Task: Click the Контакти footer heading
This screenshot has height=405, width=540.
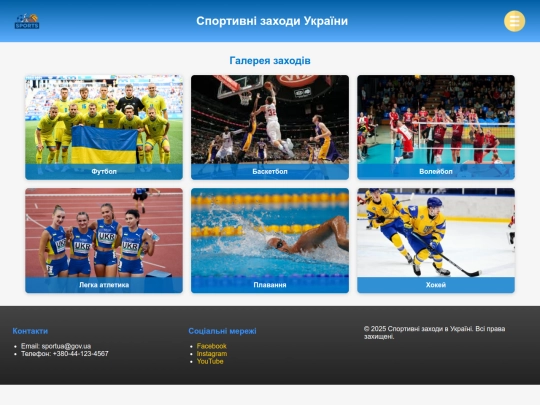Action: [30, 331]
